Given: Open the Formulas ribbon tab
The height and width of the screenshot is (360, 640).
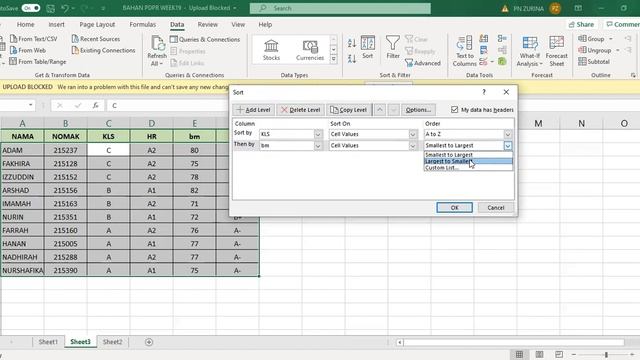Looking at the screenshot, I should 142,24.
